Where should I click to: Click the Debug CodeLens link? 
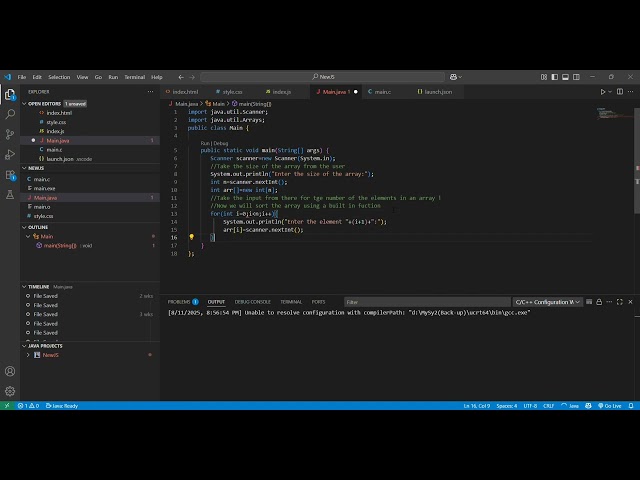(221, 143)
